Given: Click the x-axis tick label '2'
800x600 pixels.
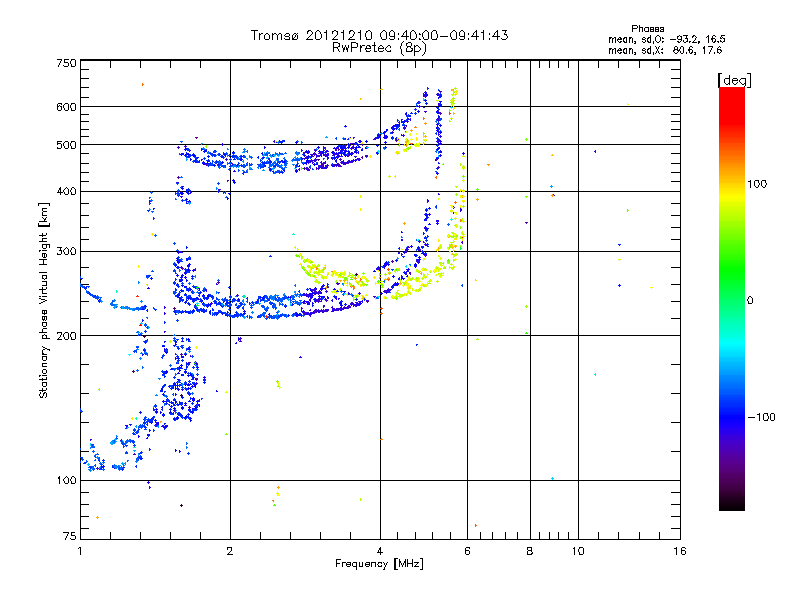Looking at the screenshot, I should point(230,551).
